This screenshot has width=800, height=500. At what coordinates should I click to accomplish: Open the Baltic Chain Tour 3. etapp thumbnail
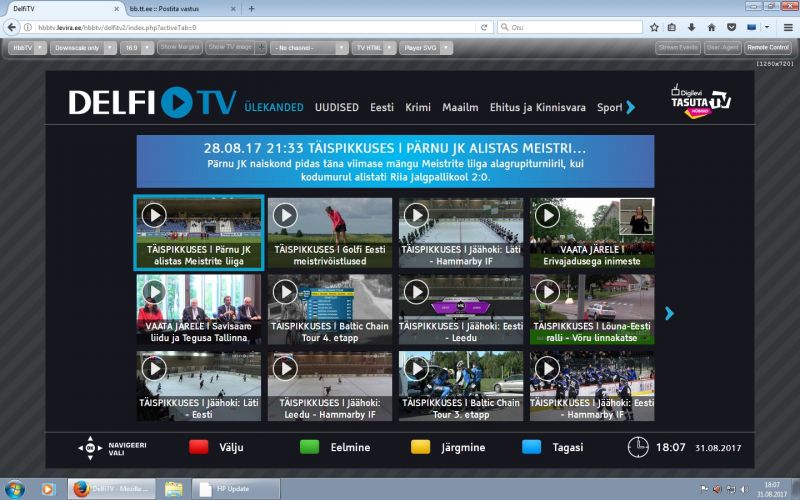[x=461, y=386]
